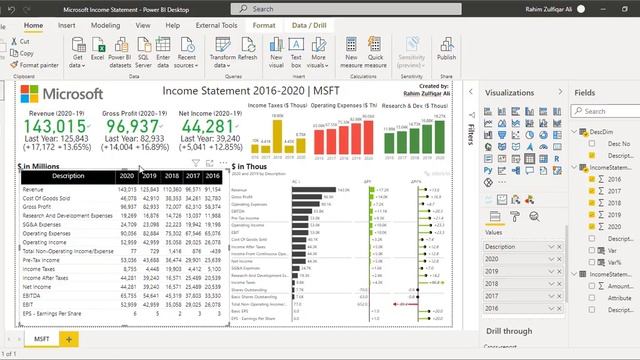Open the 2018 value field dropdown
The image size is (640, 360).
tap(551, 284)
